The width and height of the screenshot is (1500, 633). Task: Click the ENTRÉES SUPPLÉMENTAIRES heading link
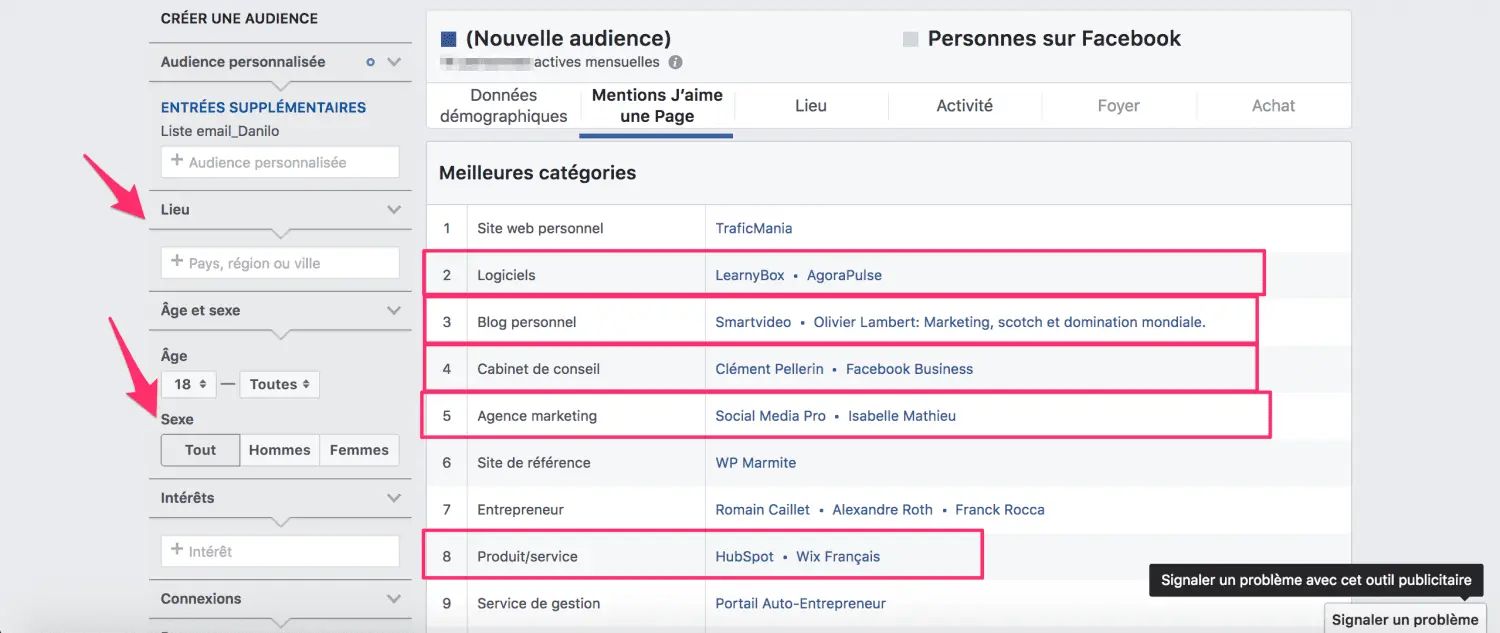coord(263,108)
